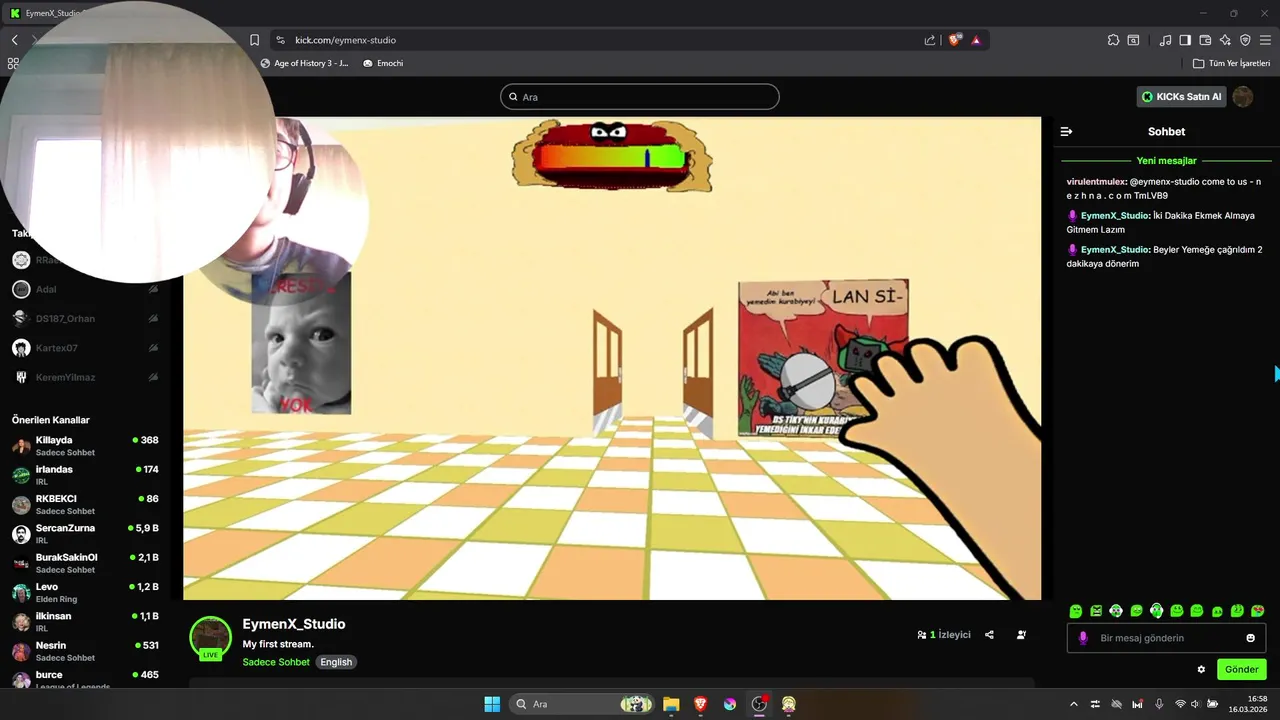This screenshot has height=720, width=1280.
Task: Open OBS Studio taskbar icon
Action: [759, 704]
